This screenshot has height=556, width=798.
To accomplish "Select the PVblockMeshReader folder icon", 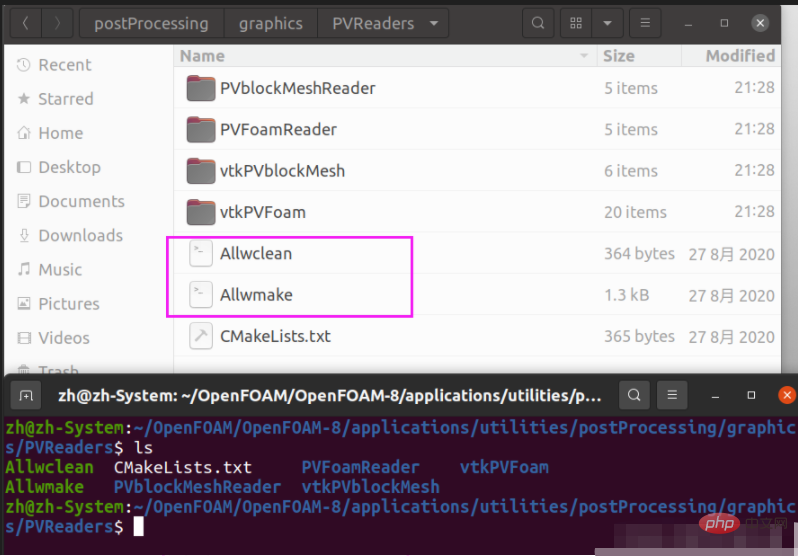I will (201, 88).
